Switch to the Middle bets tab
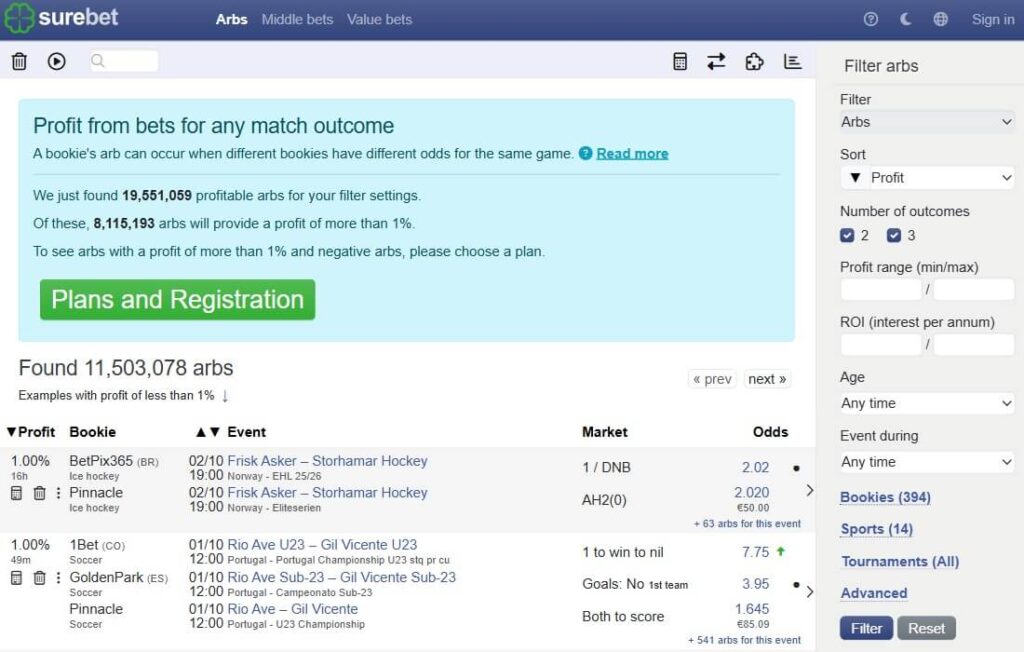 (297, 19)
